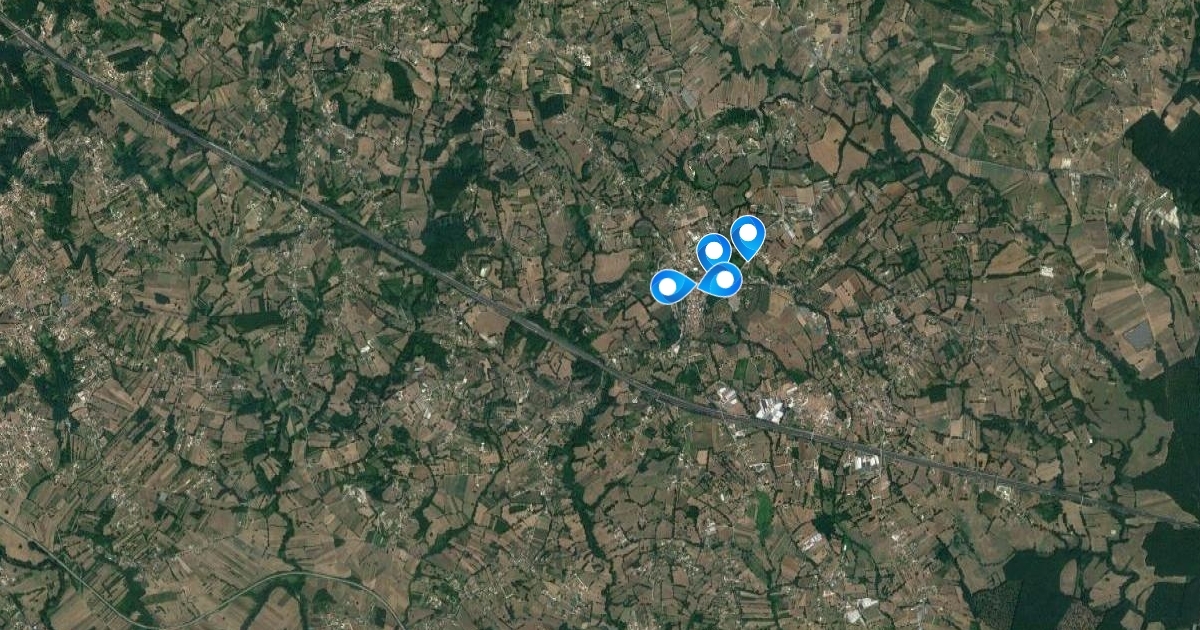Select the blue-gray solar panel field
1200x630 pixels.
point(1138,336)
